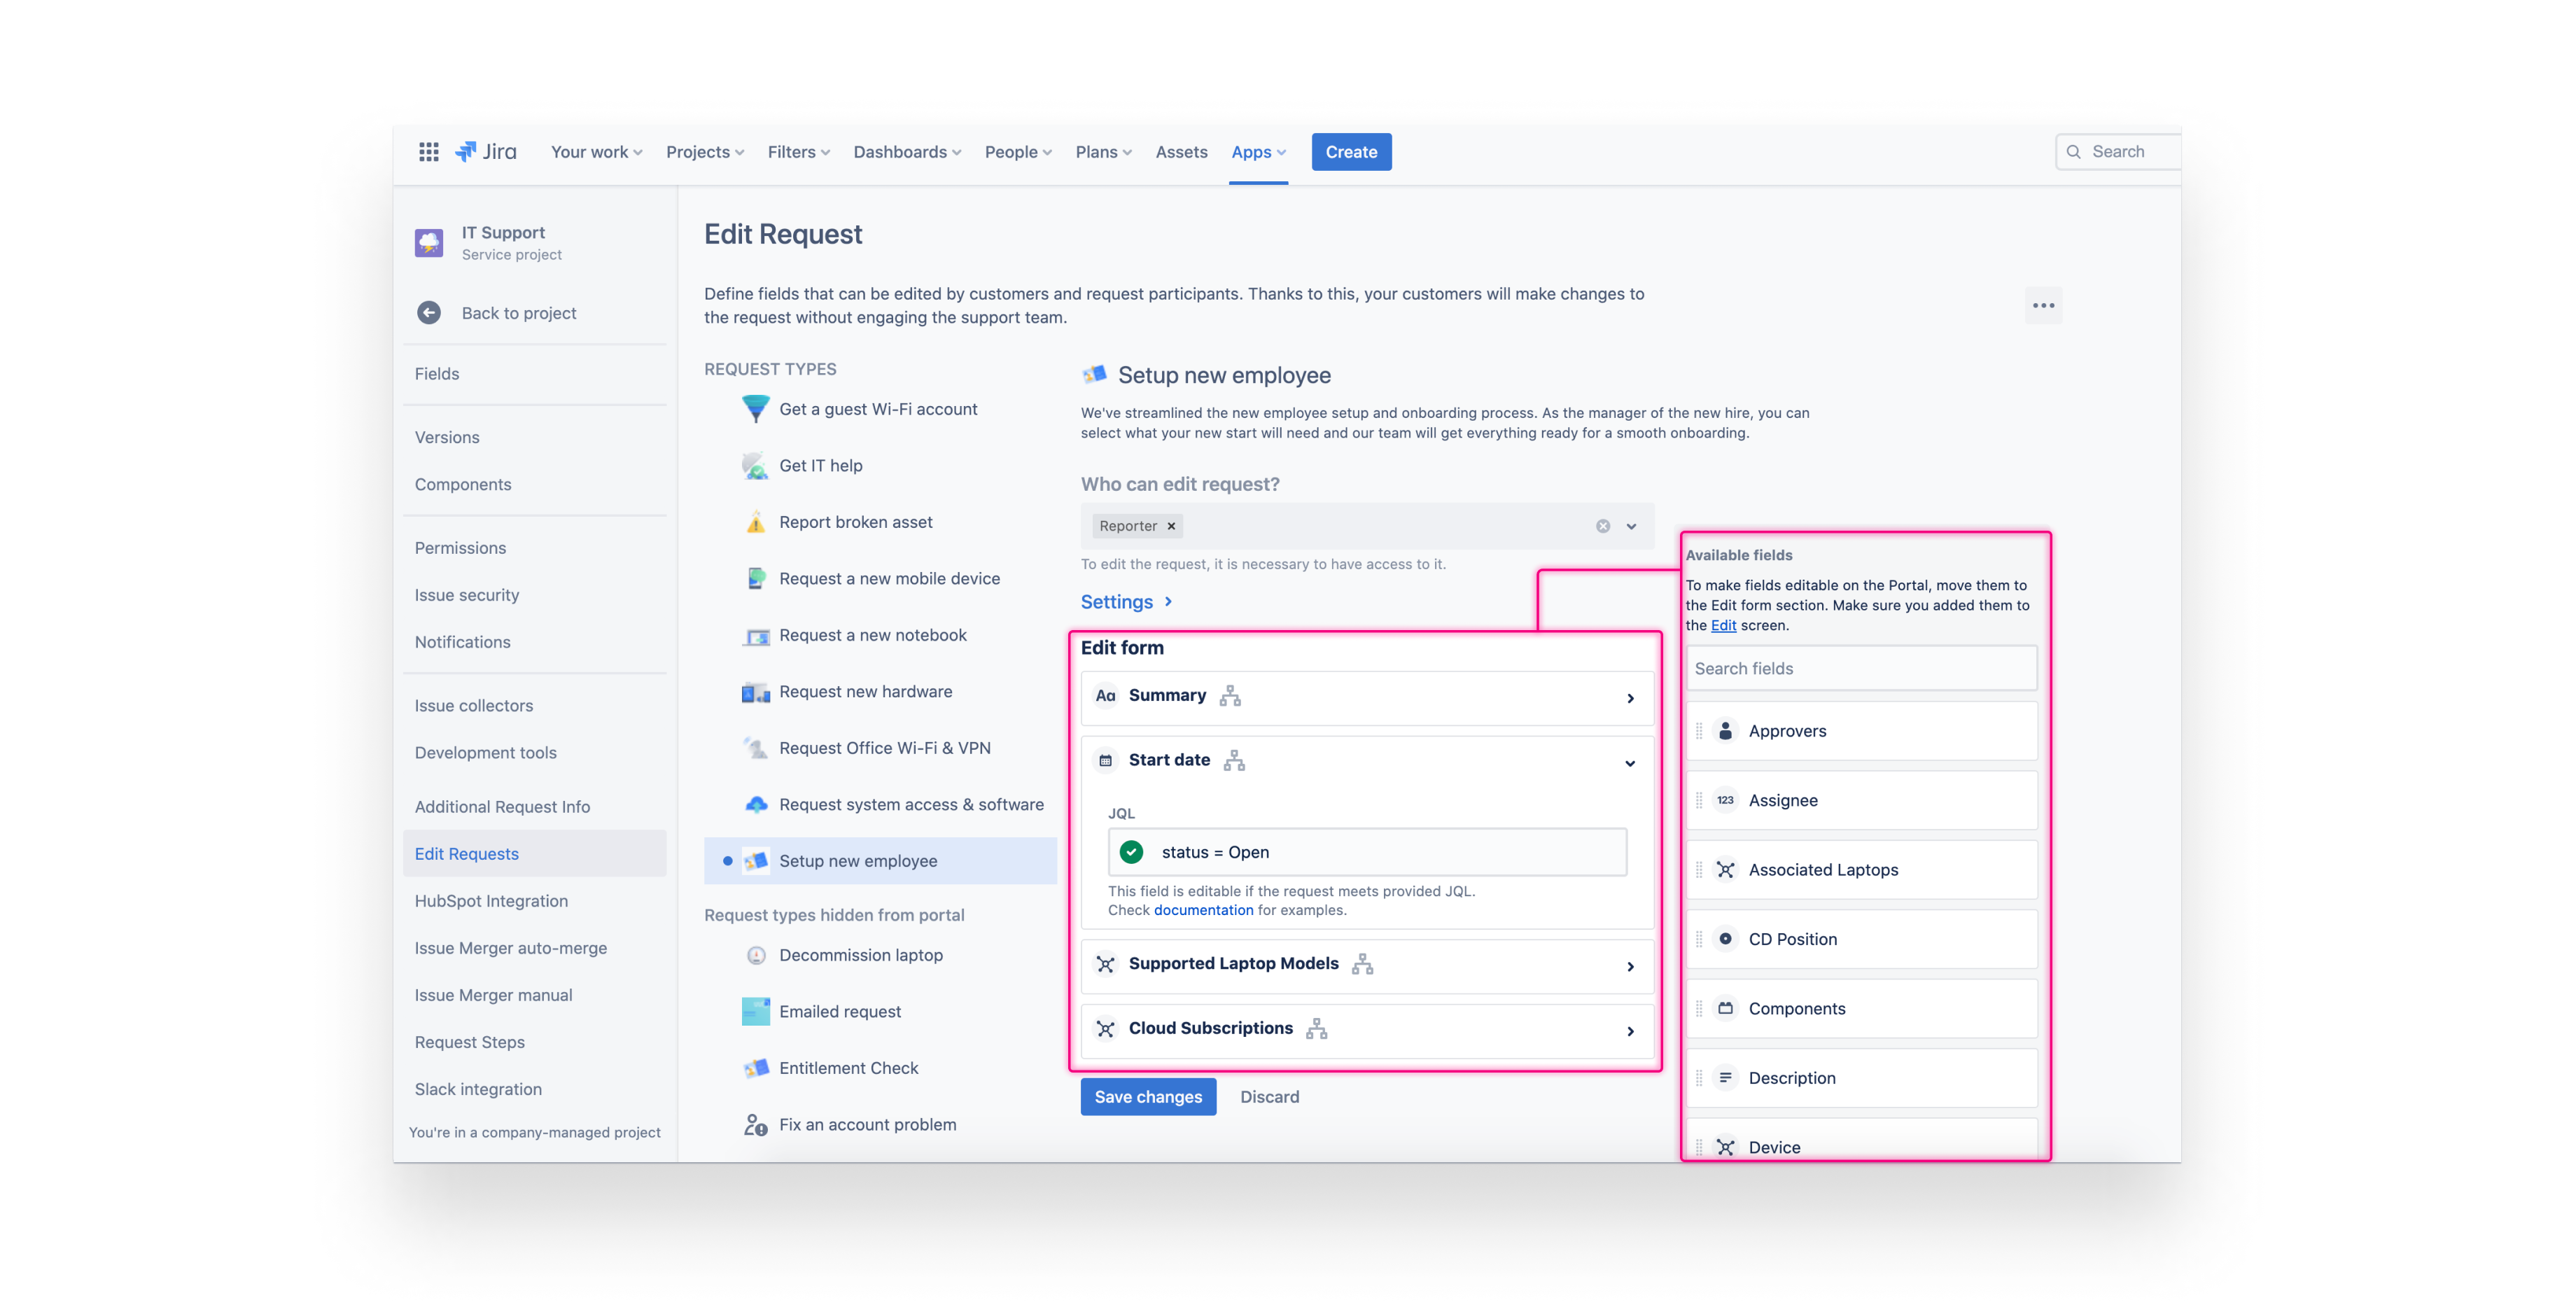Viewport: 2576px width, 1312px height.
Task: Open the app switcher grid icon
Action: (x=428, y=151)
